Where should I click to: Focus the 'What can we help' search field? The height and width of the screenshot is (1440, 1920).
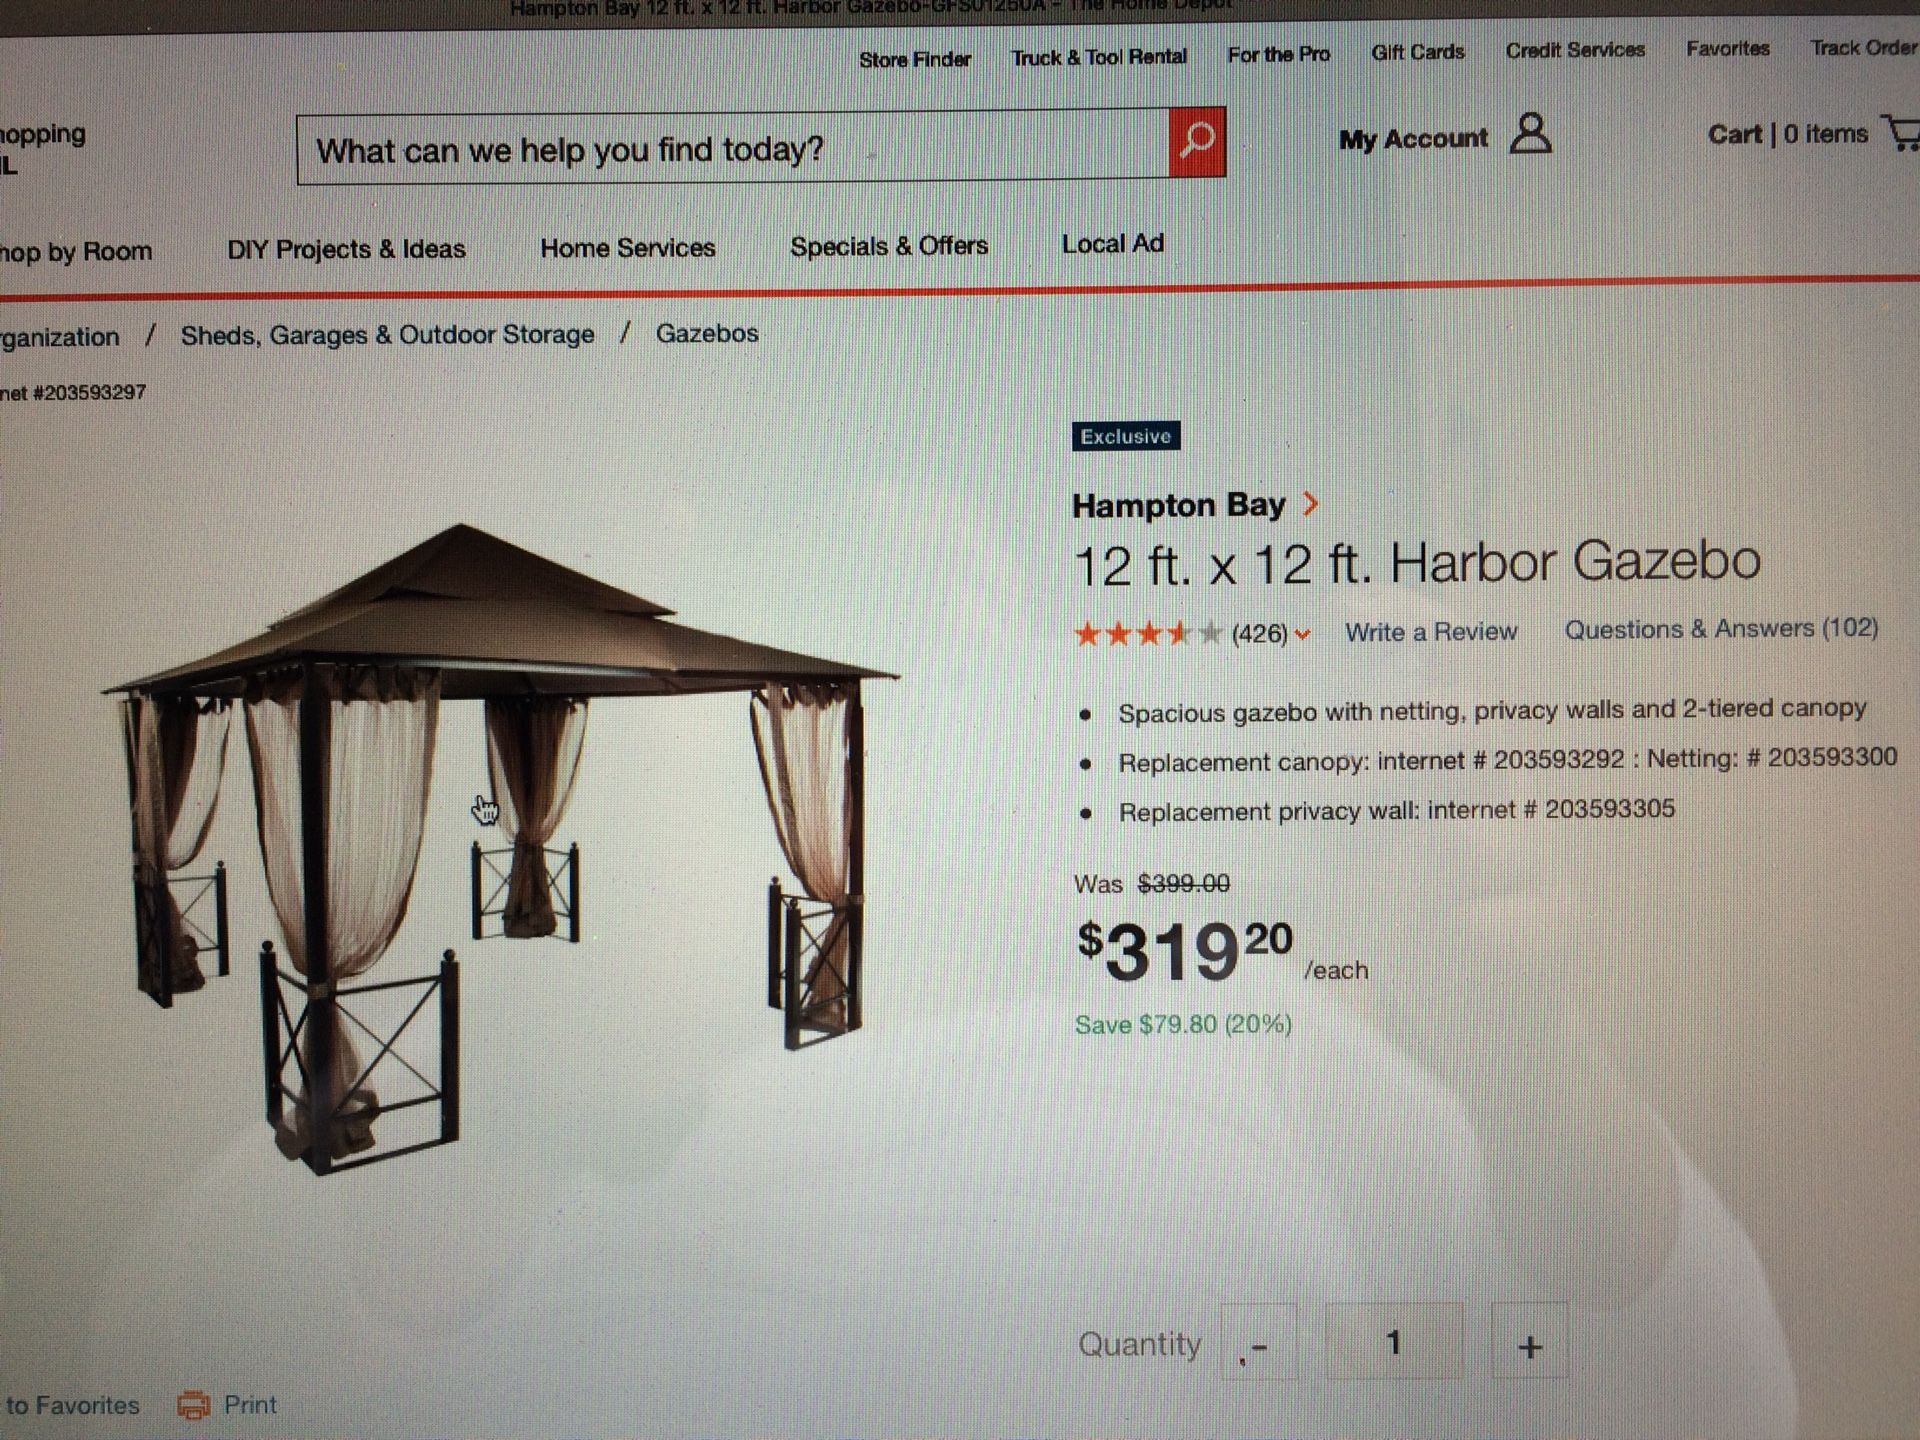(x=732, y=148)
